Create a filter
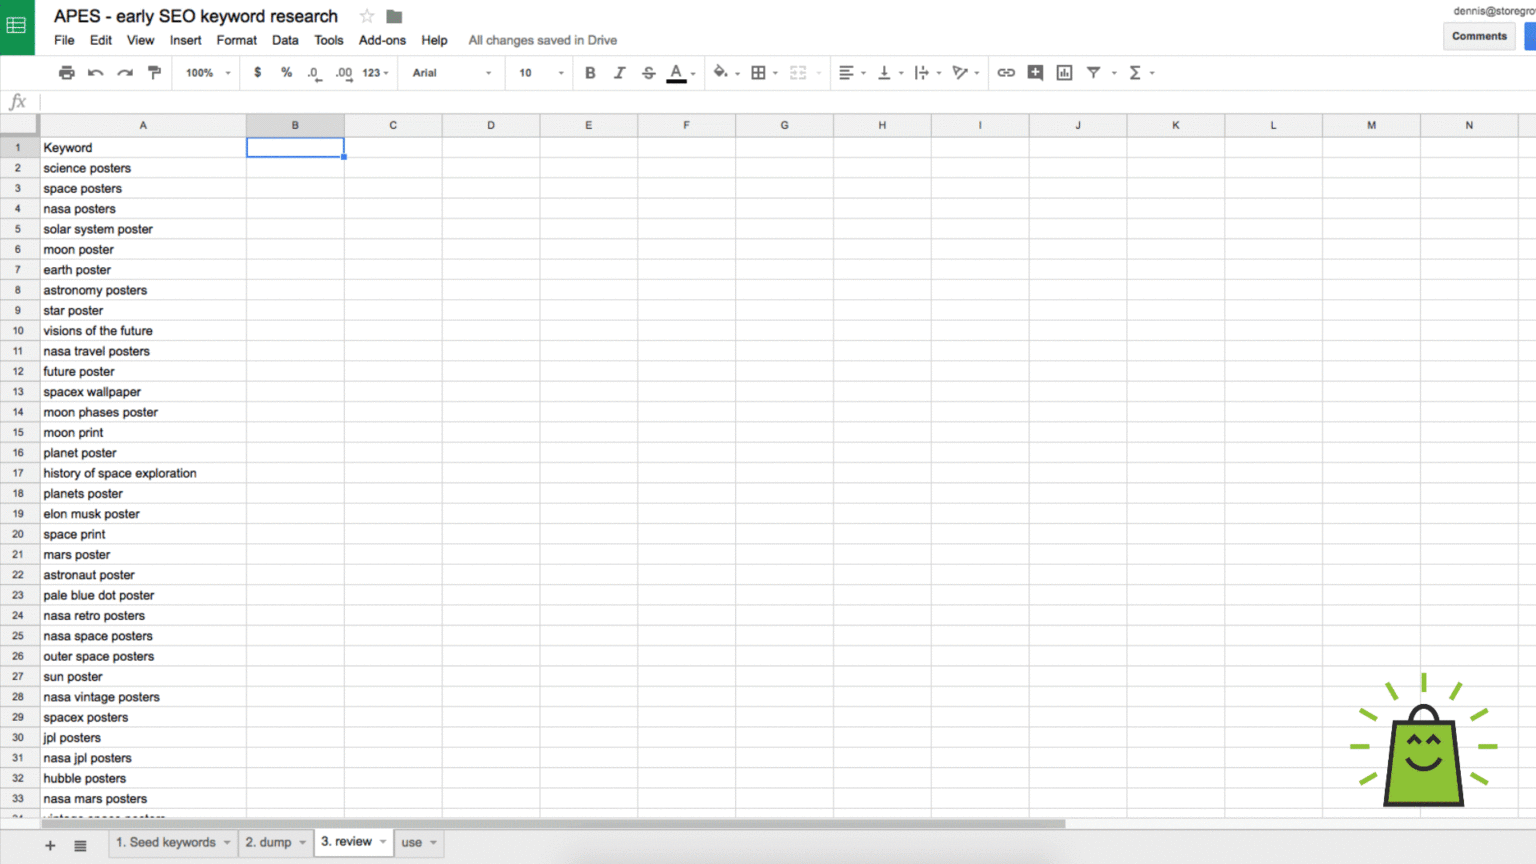The height and width of the screenshot is (864, 1536). [1093, 72]
